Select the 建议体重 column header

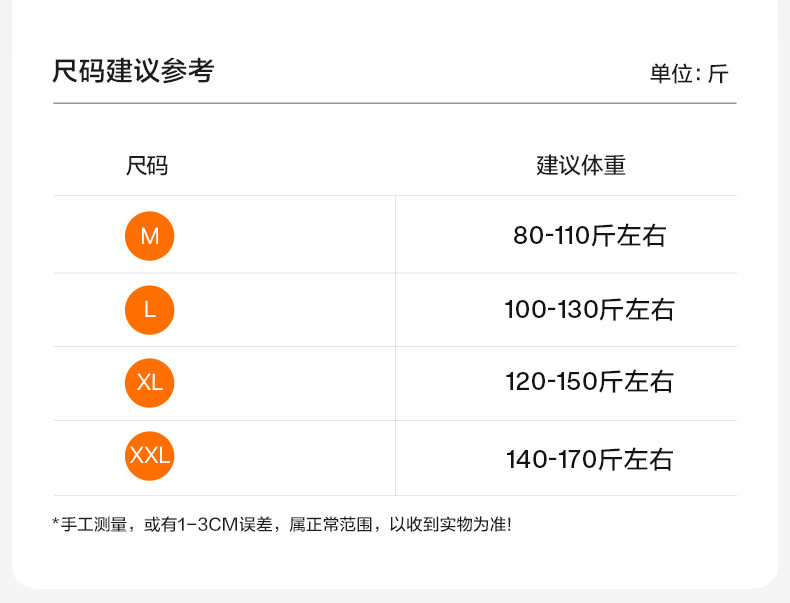[580, 166]
